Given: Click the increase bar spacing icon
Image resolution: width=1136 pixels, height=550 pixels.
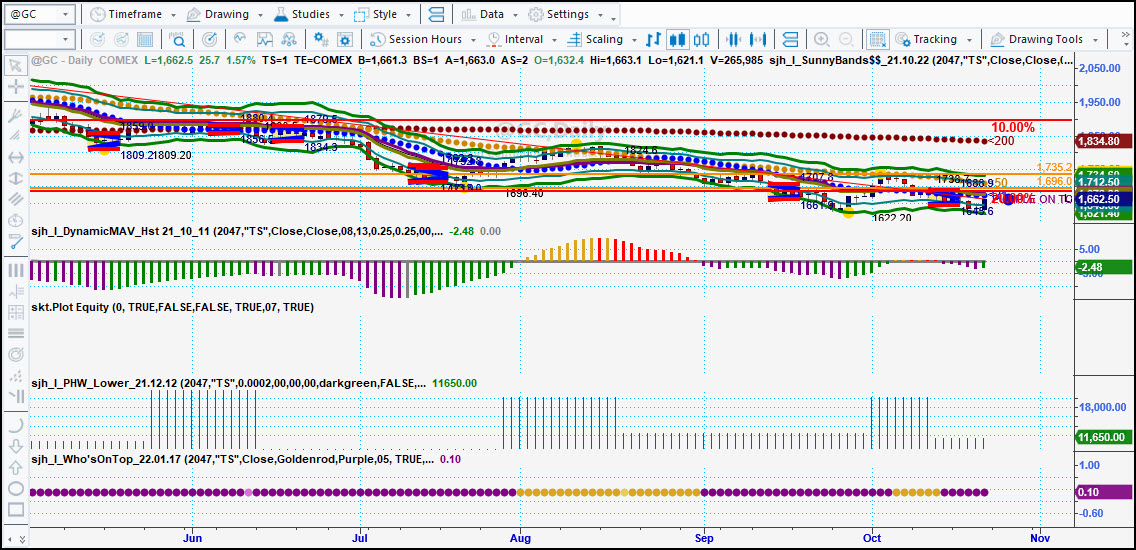Looking at the screenshot, I should coord(759,39).
